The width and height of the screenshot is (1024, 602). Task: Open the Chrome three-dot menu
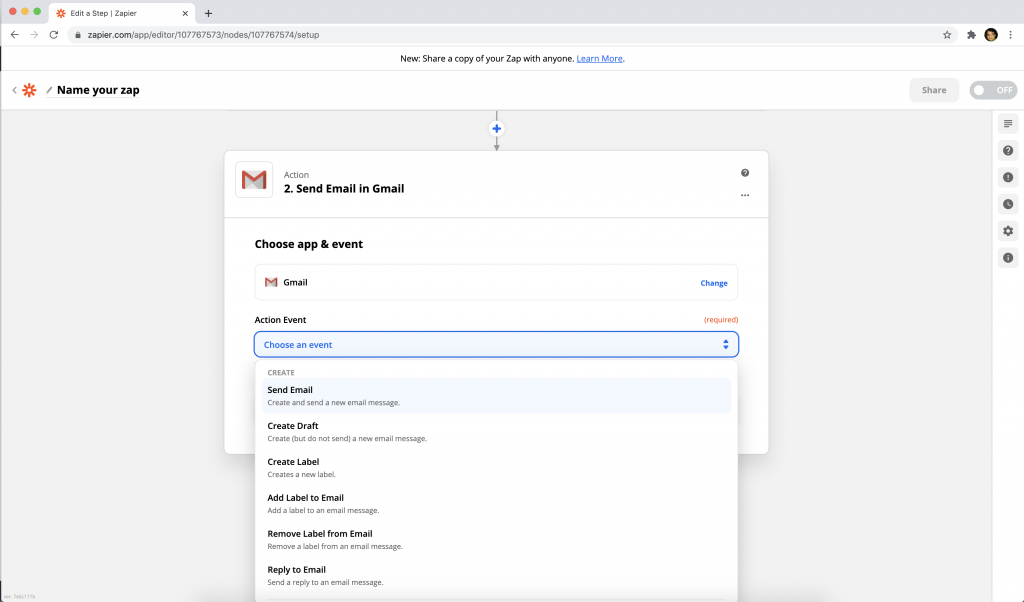point(1010,35)
